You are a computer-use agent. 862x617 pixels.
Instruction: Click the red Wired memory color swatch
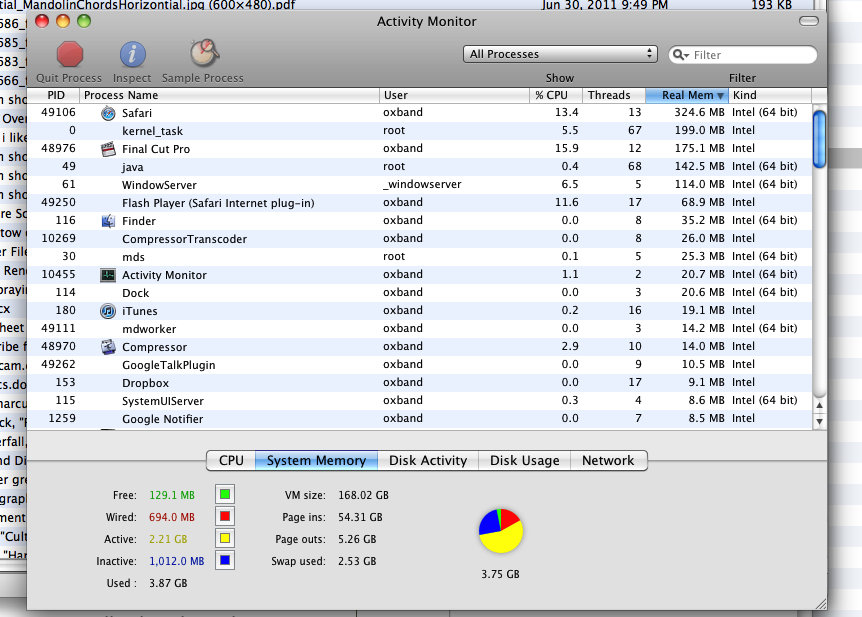(x=225, y=516)
